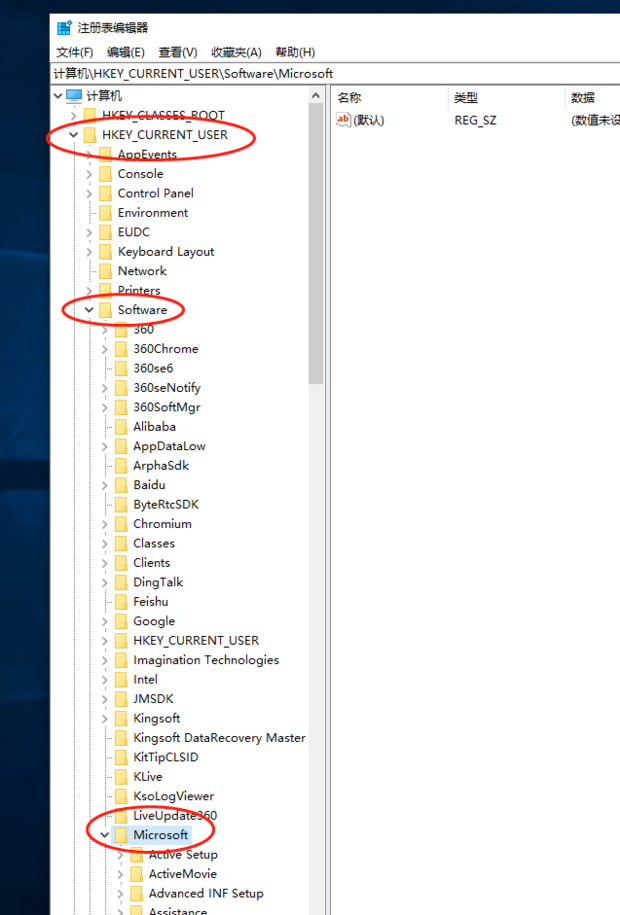Select the 360SoftMgr folder icon

pyautogui.click(x=121, y=407)
